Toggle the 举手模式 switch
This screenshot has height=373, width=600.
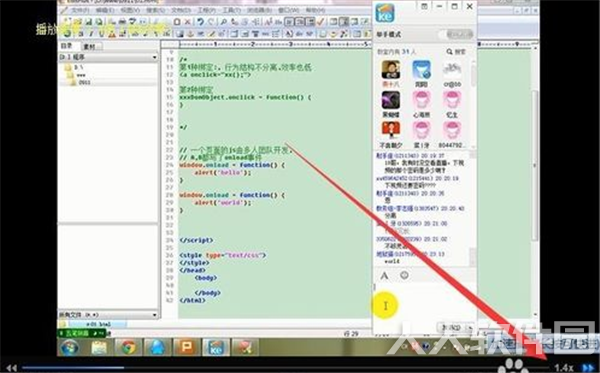click(x=456, y=34)
